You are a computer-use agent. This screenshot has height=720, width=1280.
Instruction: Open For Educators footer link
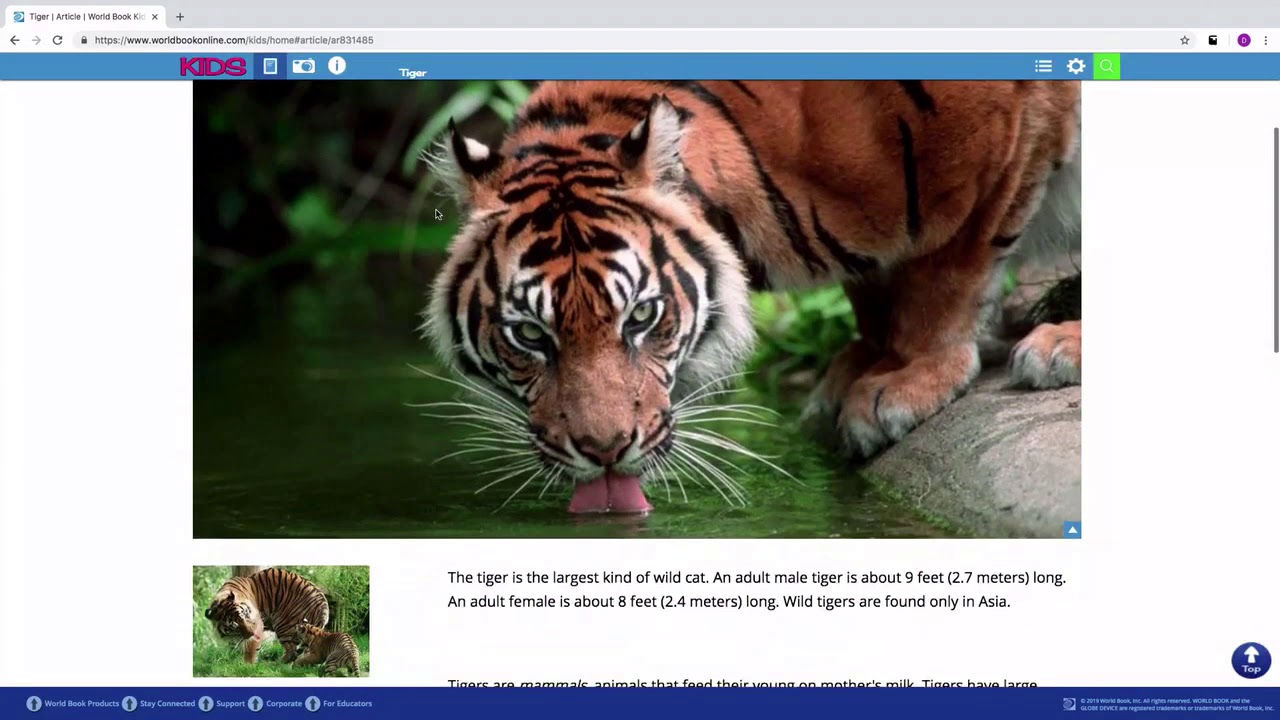pyautogui.click(x=347, y=704)
